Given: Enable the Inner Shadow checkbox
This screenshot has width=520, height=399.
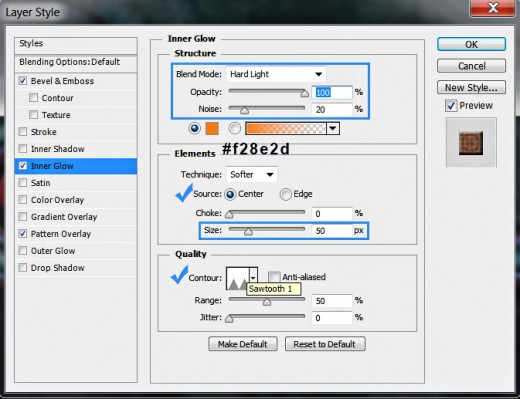Looking at the screenshot, I should click(x=23, y=149).
